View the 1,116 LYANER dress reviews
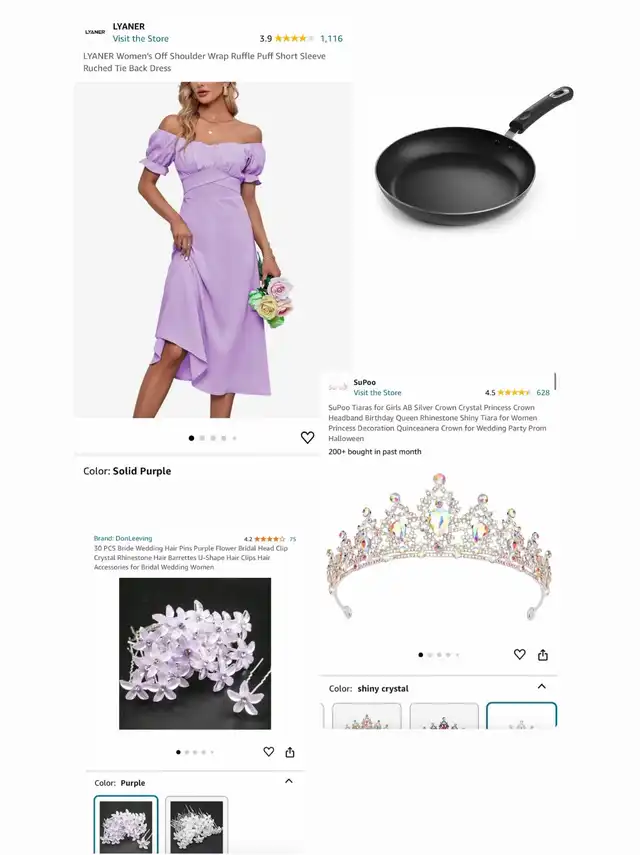 pos(331,38)
